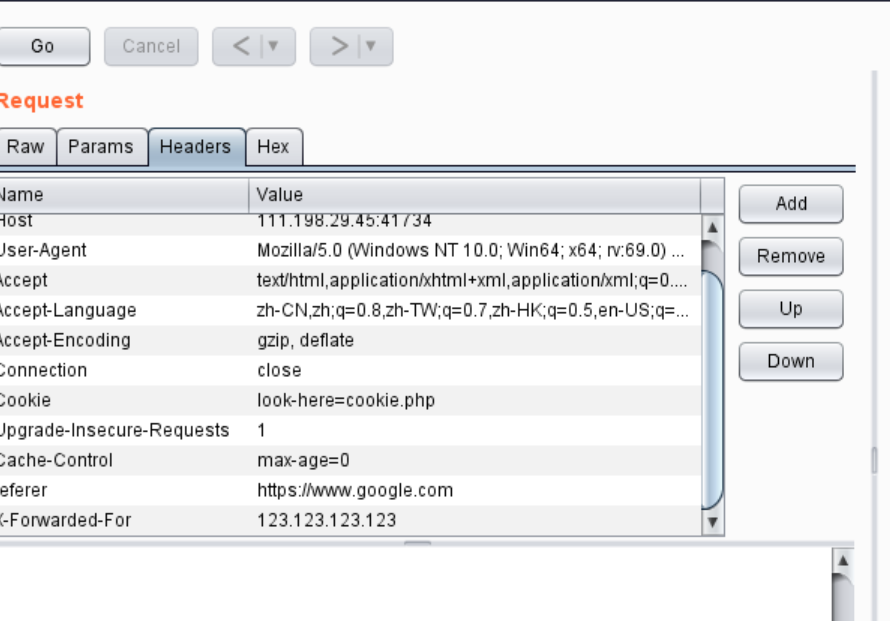Click the Name column header
Viewport: 890px width, 621px height.
pyautogui.click(x=120, y=194)
